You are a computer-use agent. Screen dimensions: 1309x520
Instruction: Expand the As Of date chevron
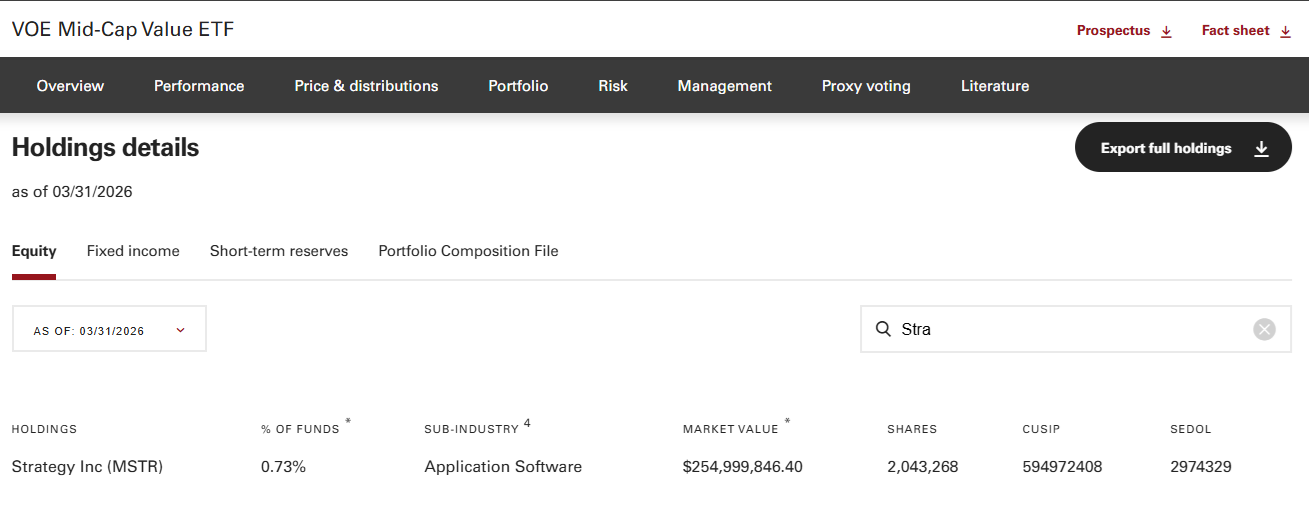tap(180, 330)
